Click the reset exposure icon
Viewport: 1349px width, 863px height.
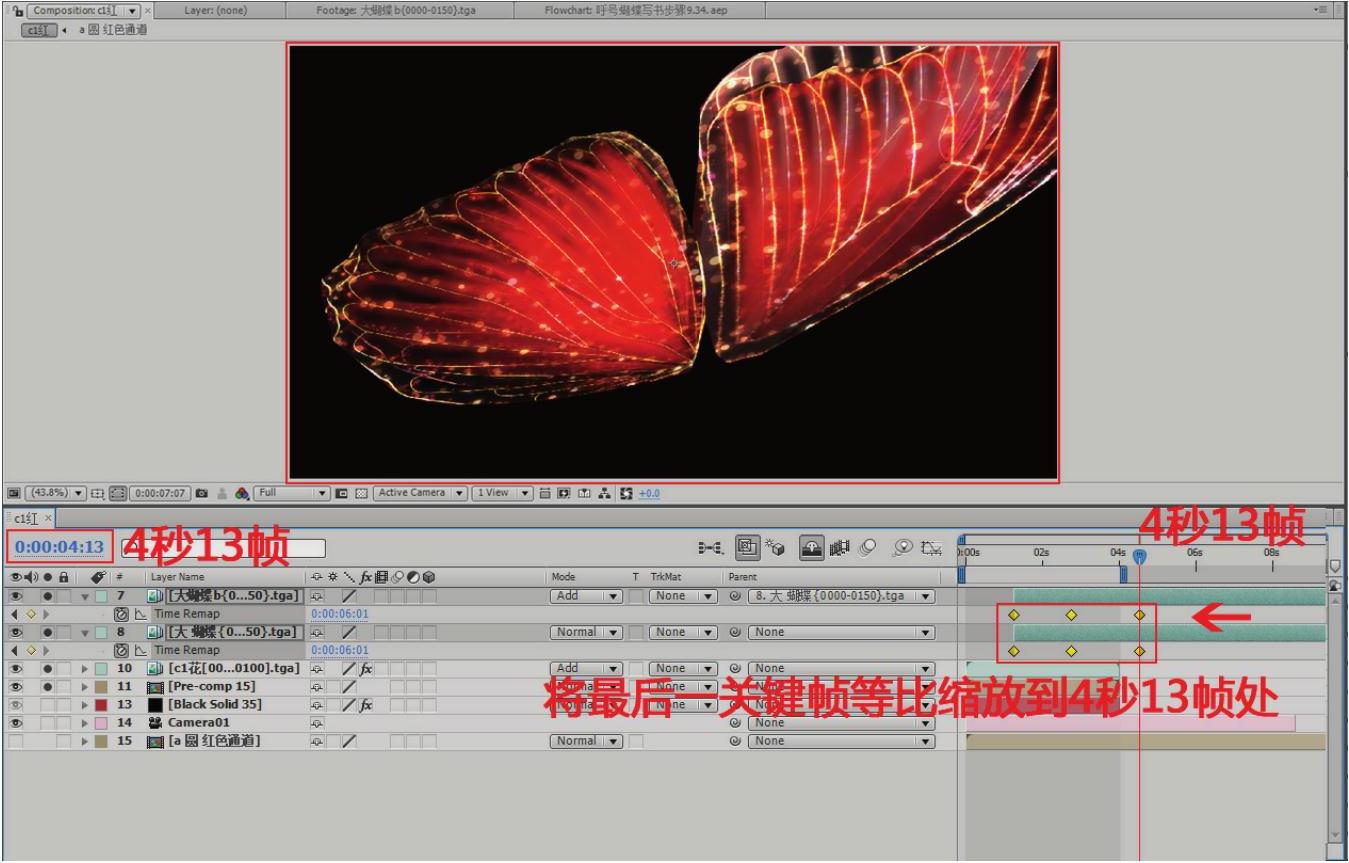point(626,493)
